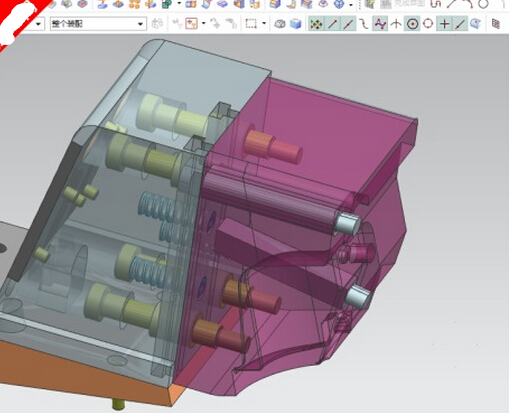Viewport: 510px width, 413px height.
Task: Toggle Point on Curve snap
Action: coord(460,24)
